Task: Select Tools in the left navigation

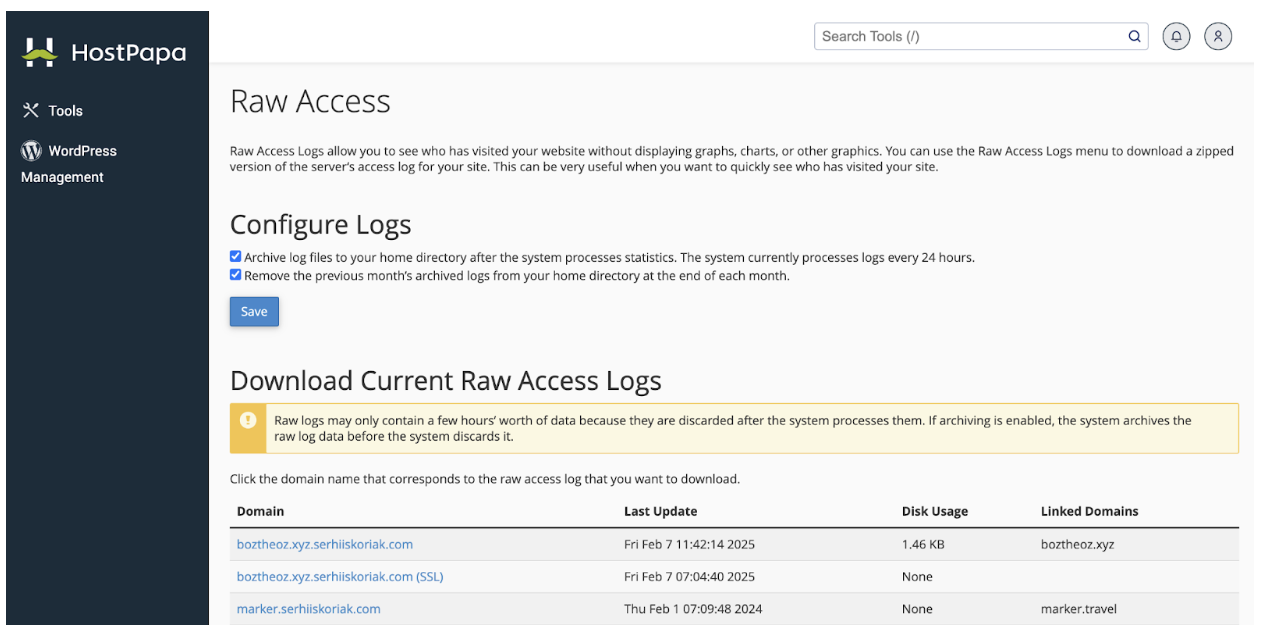Action: pyautogui.click(x=67, y=110)
